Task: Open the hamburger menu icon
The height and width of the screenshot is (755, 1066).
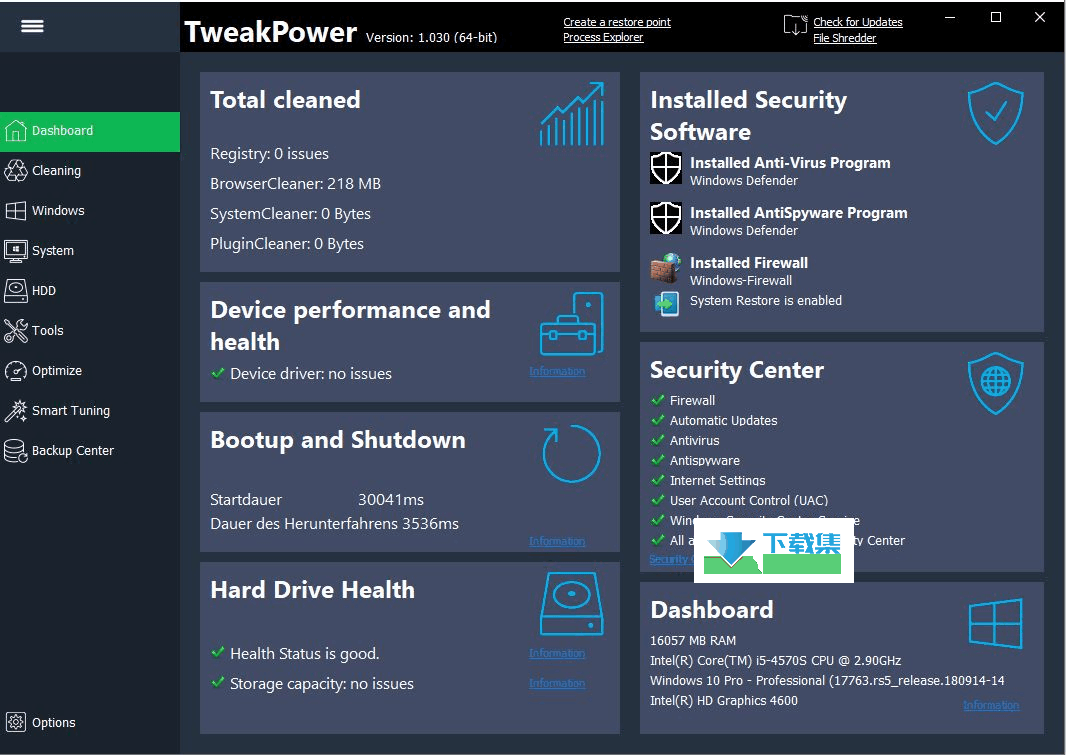Action: click(32, 26)
